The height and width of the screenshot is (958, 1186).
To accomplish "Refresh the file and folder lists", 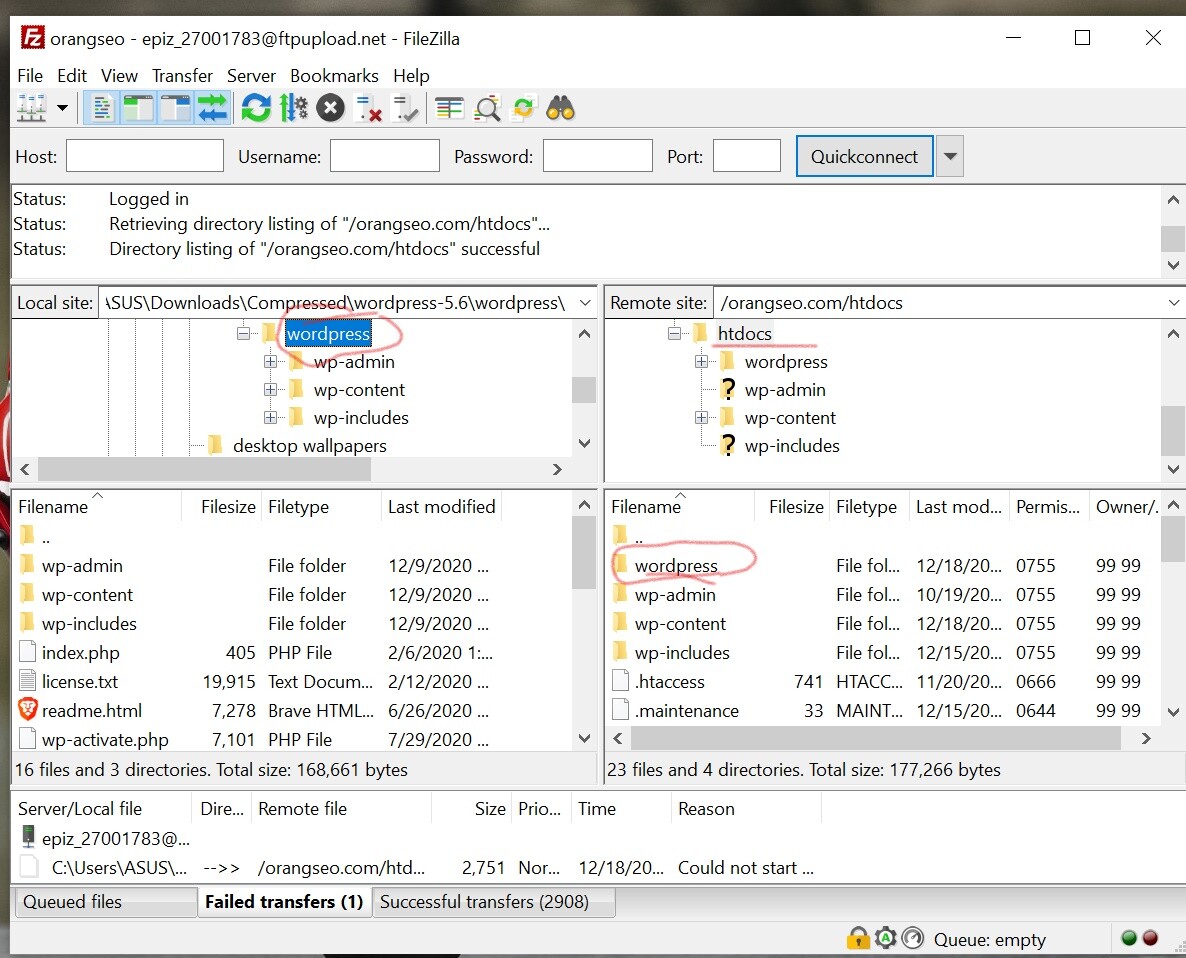I will coord(256,108).
